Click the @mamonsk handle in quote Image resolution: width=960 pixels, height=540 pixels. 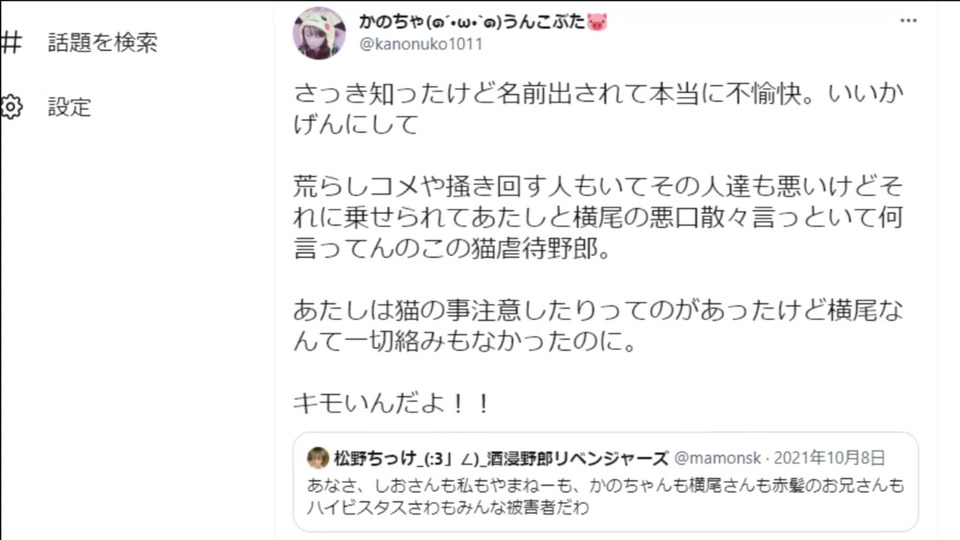point(718,458)
